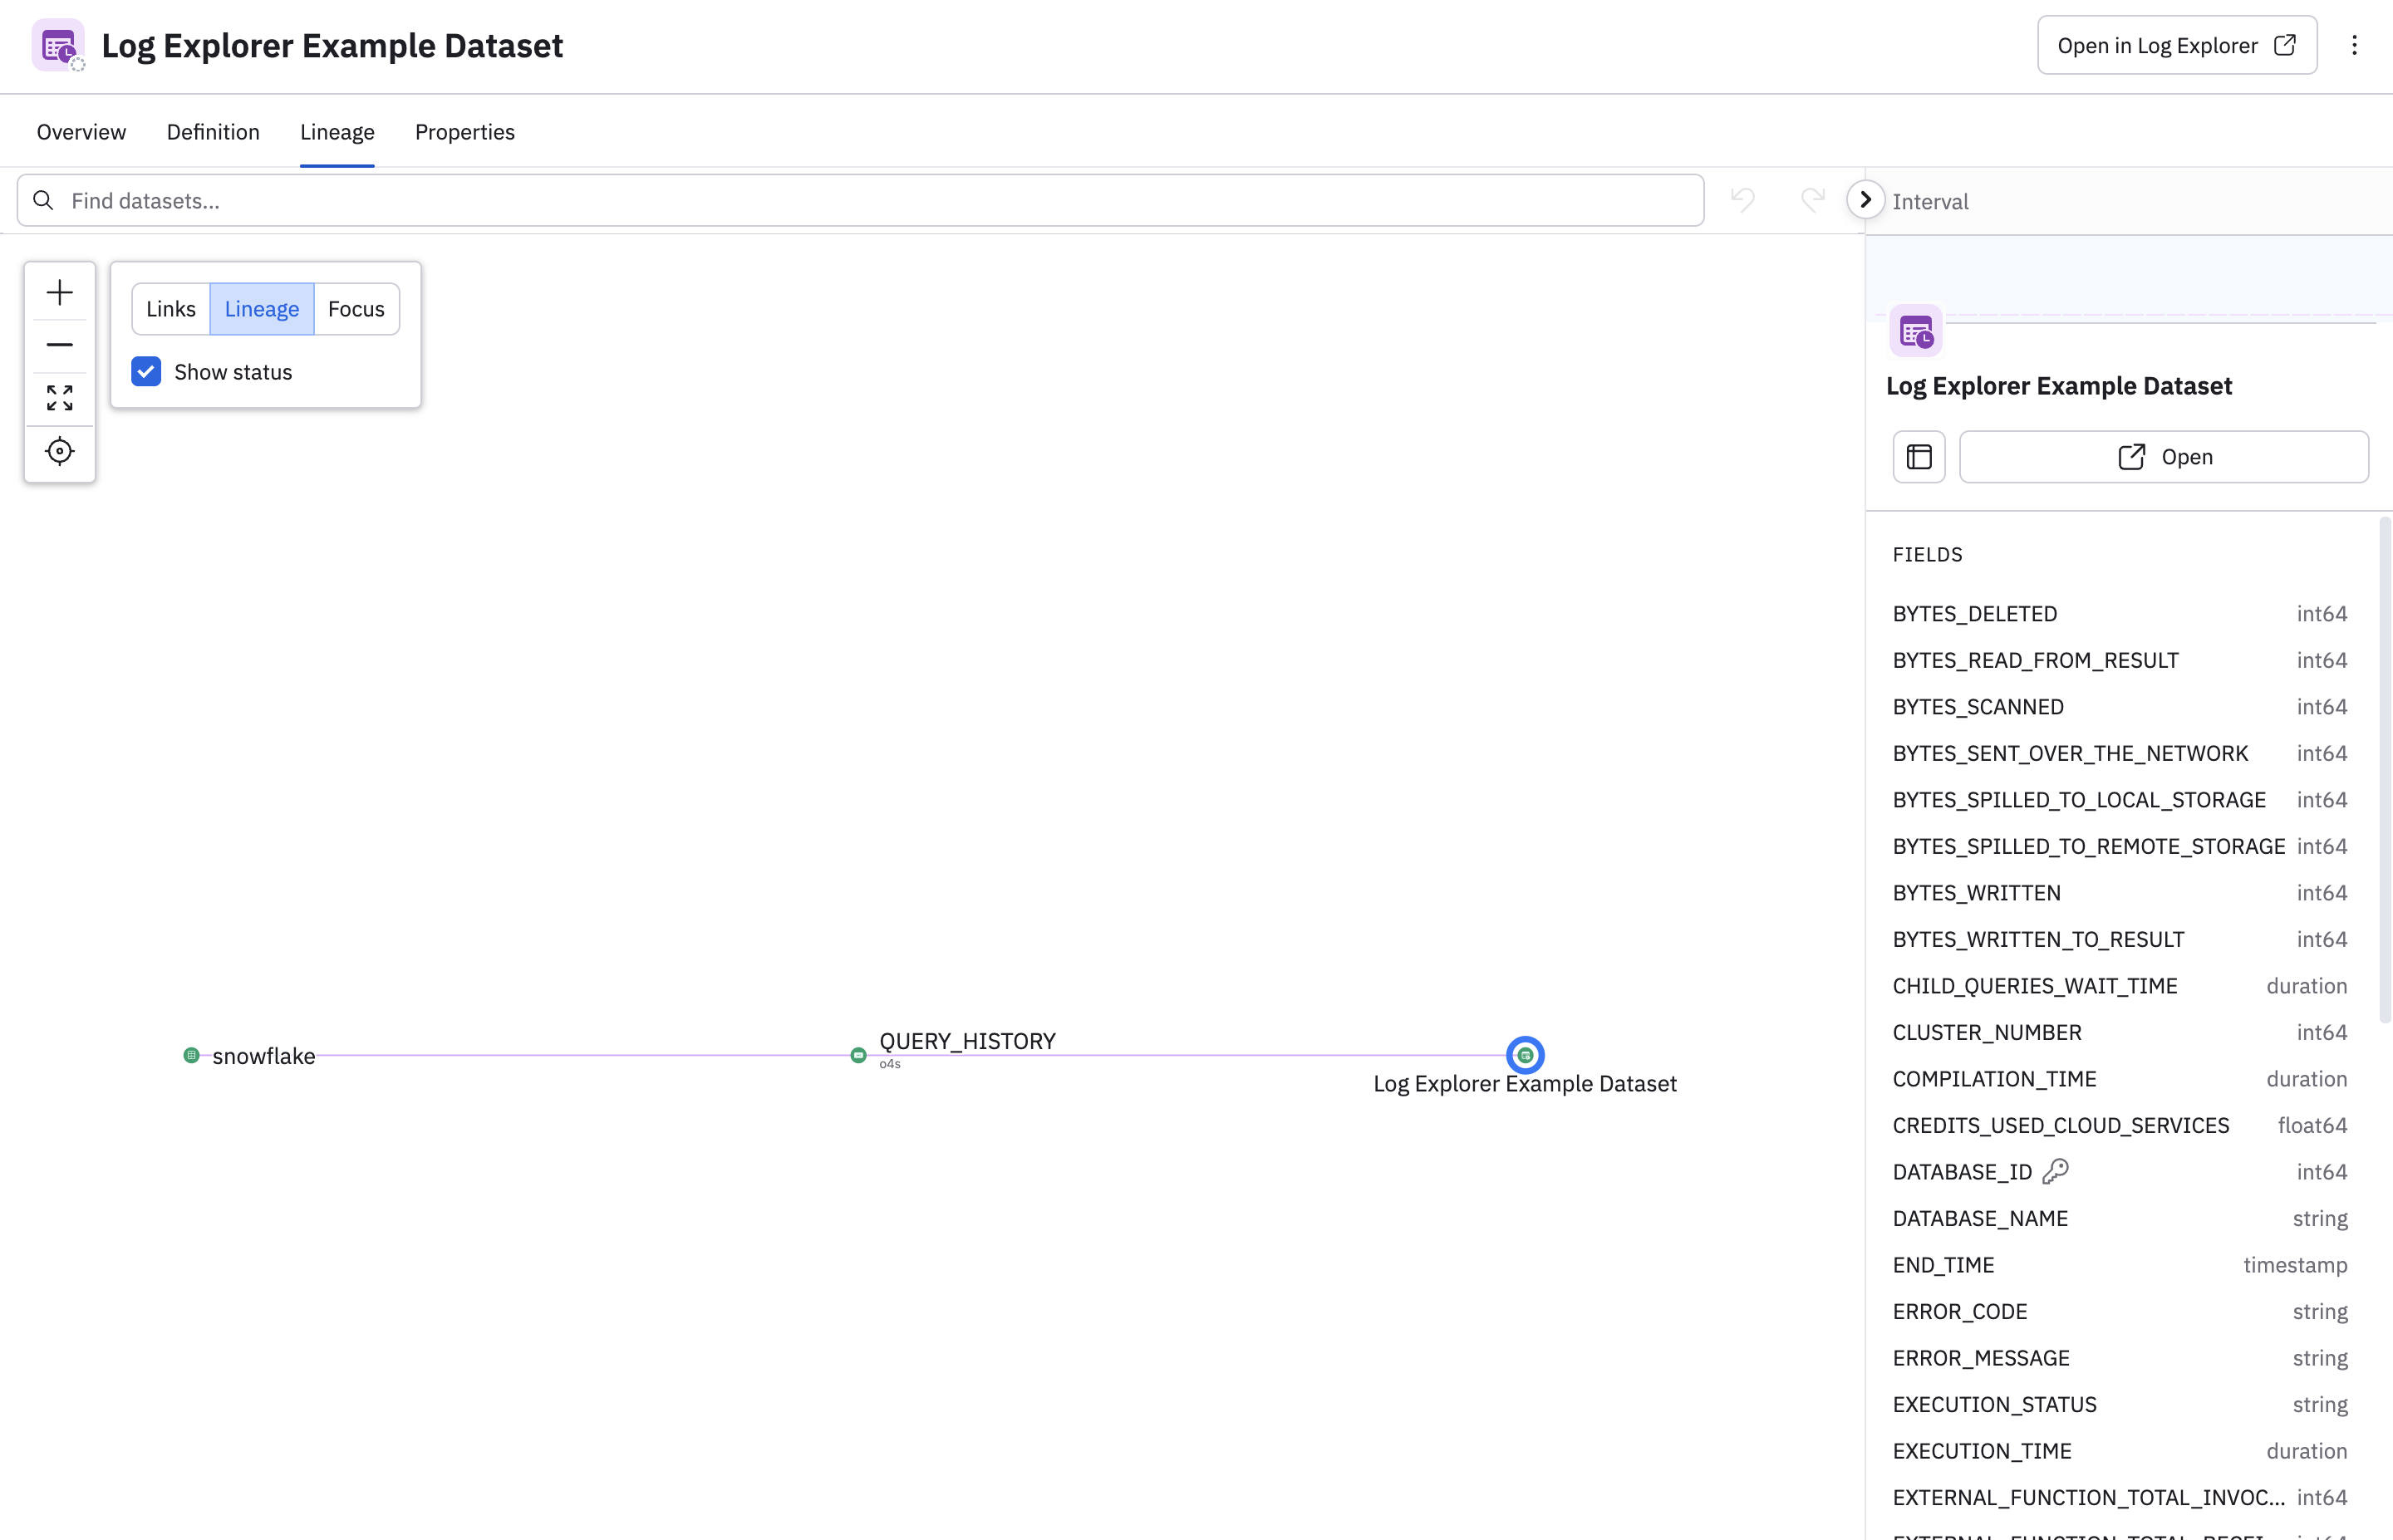Click the Open in Log Explorer button
The image size is (2393, 1540).
[x=2176, y=44]
